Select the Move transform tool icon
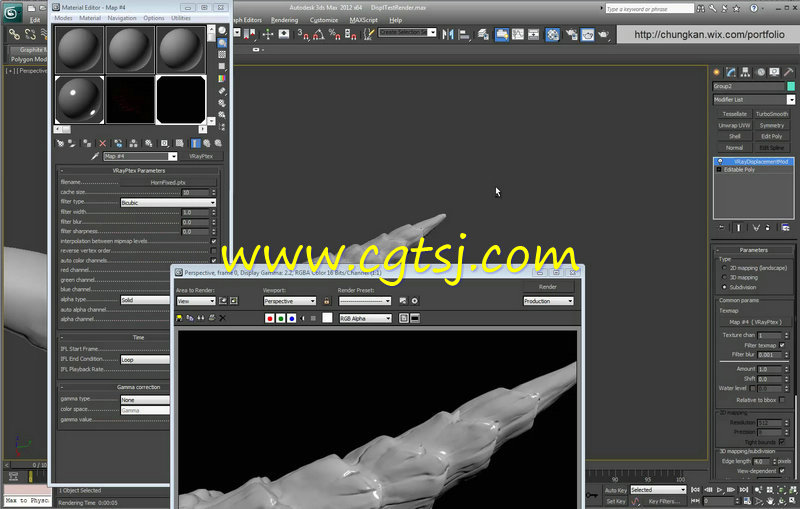This screenshot has height=509, width=800. pos(268,34)
